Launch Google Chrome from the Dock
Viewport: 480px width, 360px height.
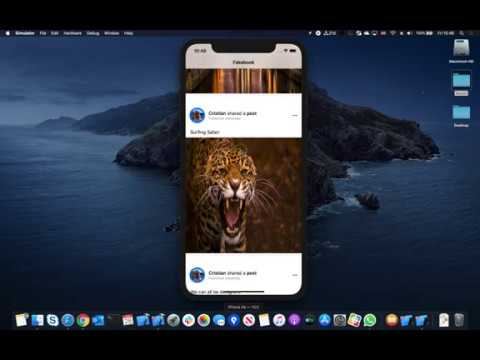(83, 320)
